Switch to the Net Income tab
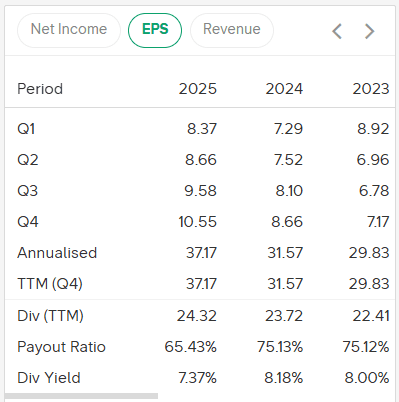The width and height of the screenshot is (399, 402). click(69, 30)
